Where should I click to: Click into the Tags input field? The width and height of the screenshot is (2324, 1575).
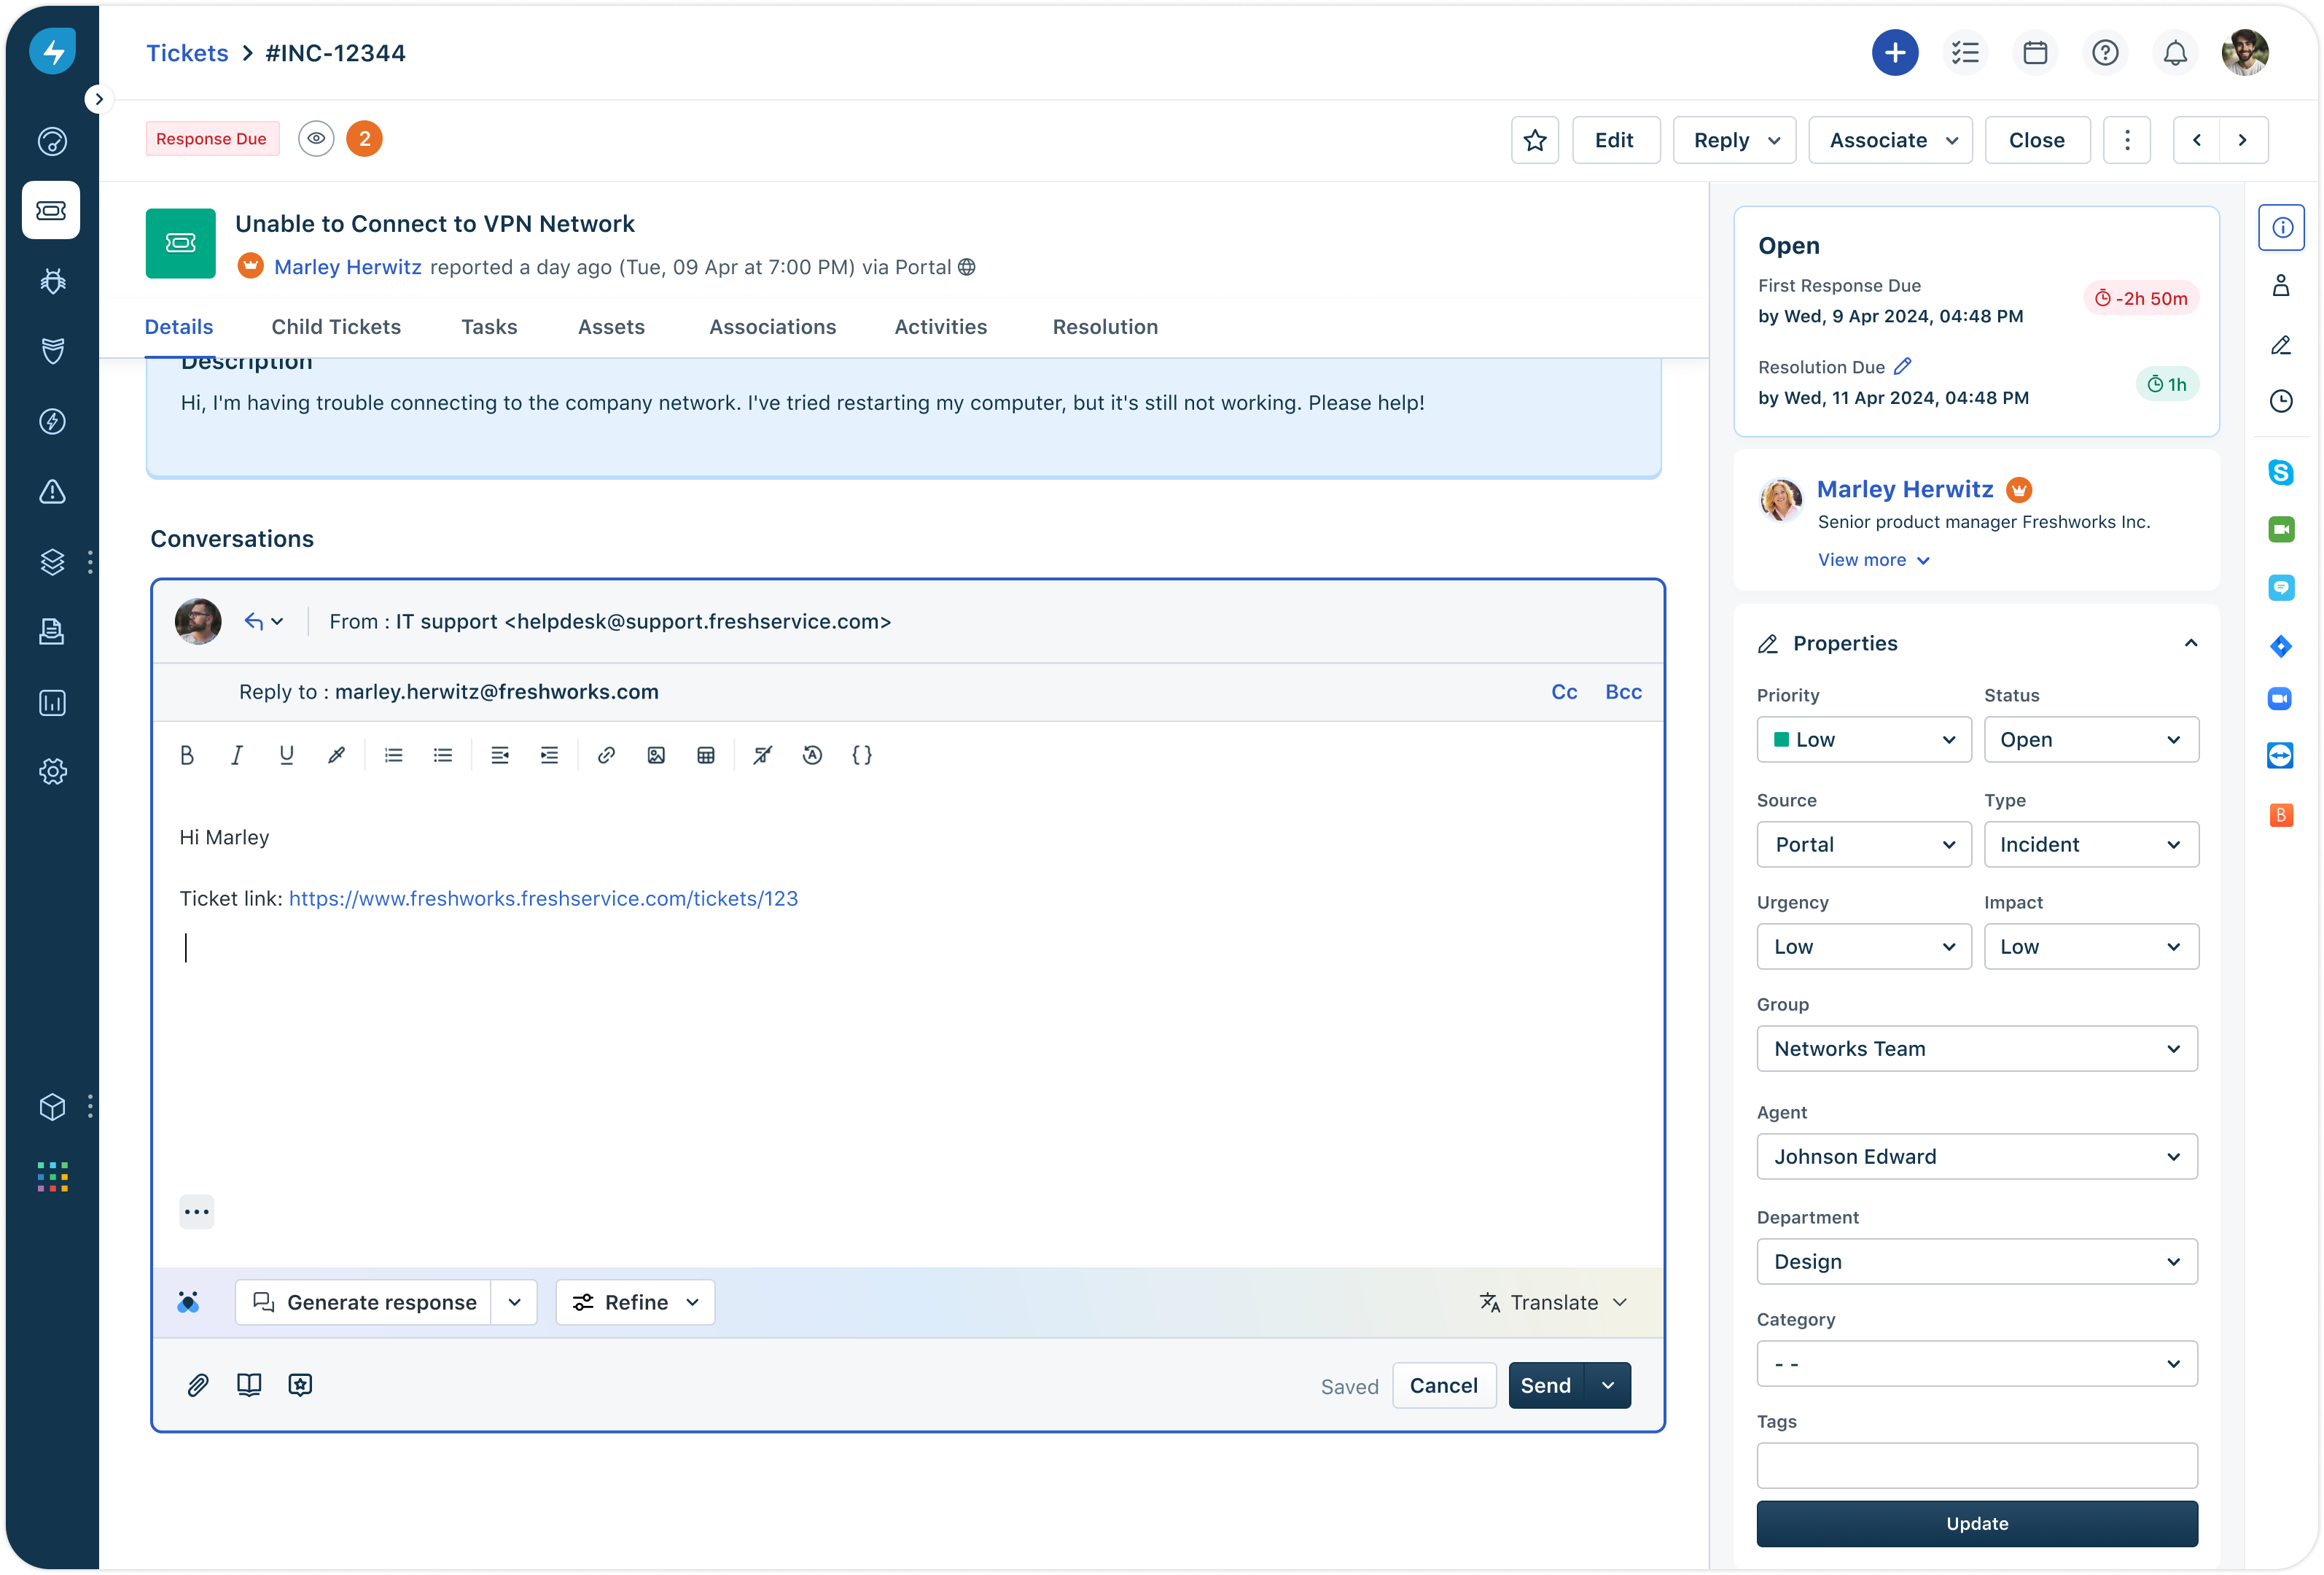(1976, 1465)
